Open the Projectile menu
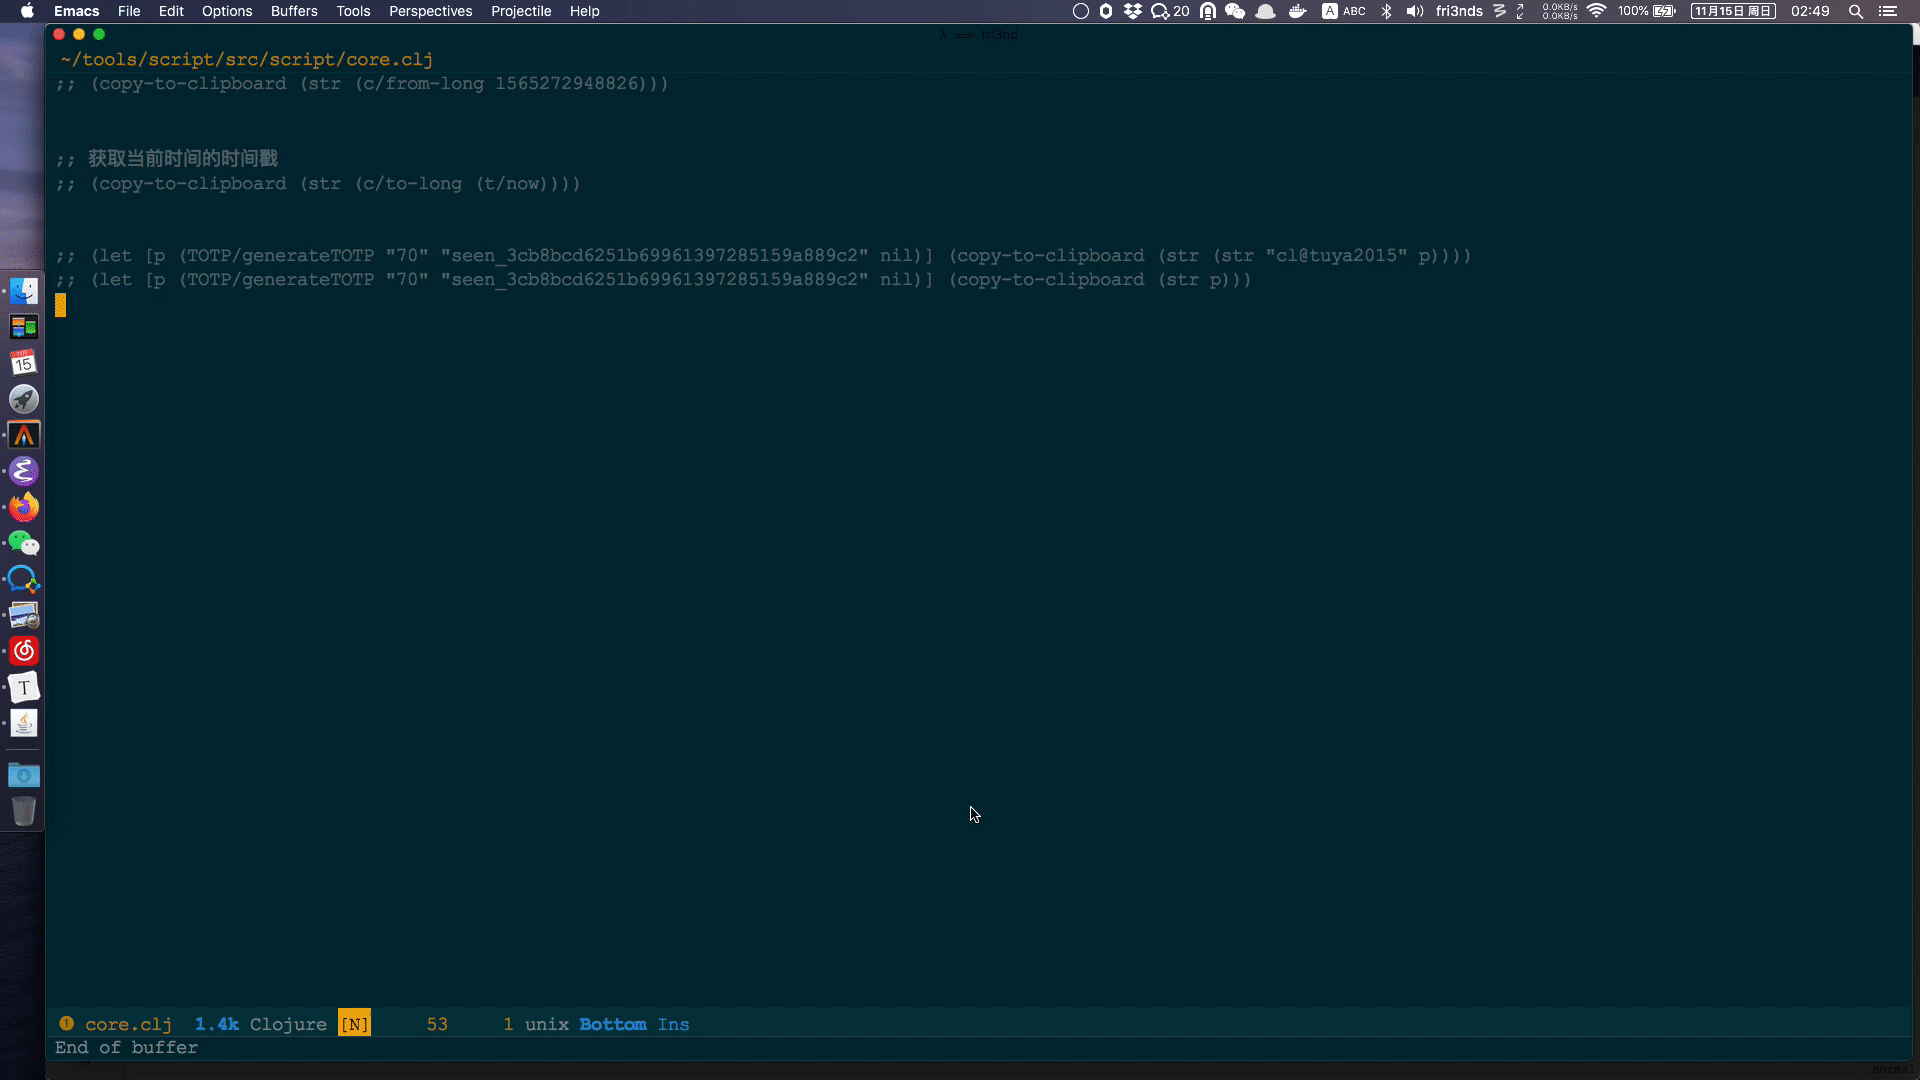The height and width of the screenshot is (1080, 1920). click(521, 11)
